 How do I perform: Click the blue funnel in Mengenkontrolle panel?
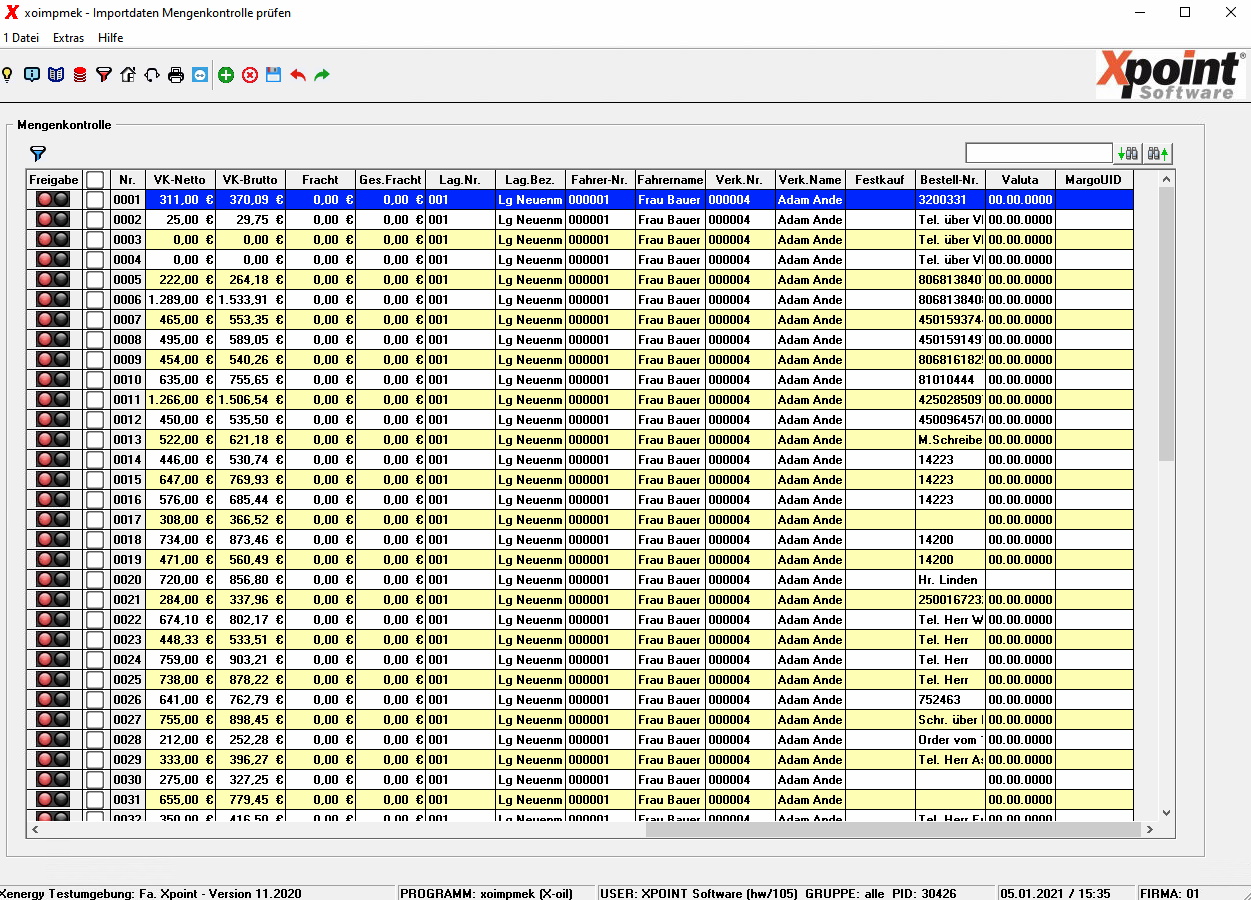click(x=38, y=153)
